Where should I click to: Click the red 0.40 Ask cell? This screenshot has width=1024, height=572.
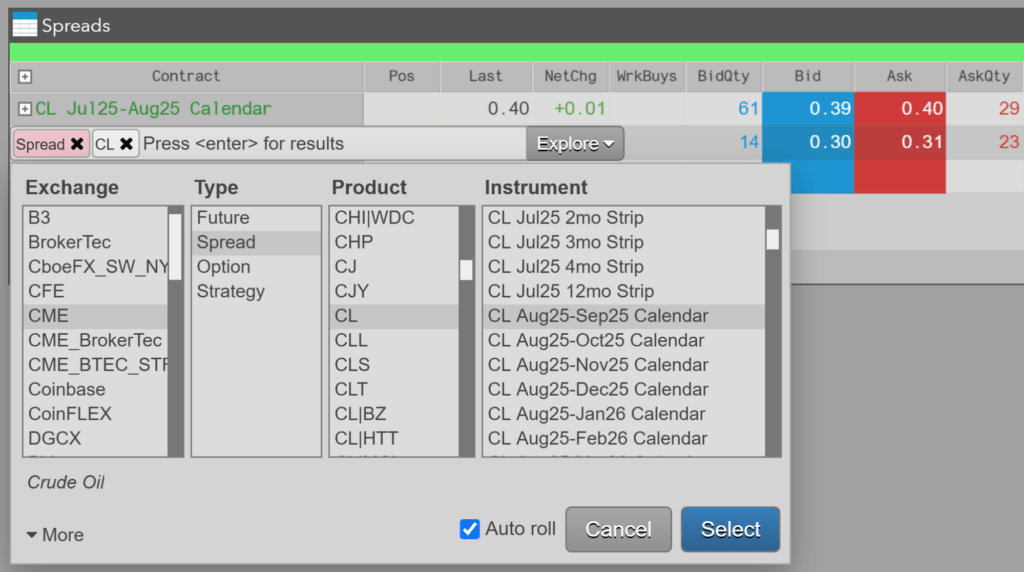point(900,108)
